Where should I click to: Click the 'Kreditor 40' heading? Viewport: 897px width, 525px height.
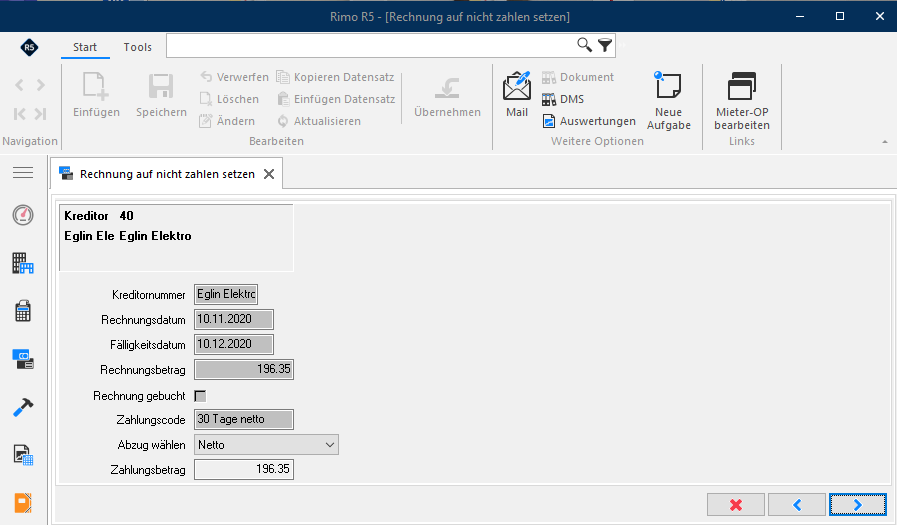coord(98,216)
